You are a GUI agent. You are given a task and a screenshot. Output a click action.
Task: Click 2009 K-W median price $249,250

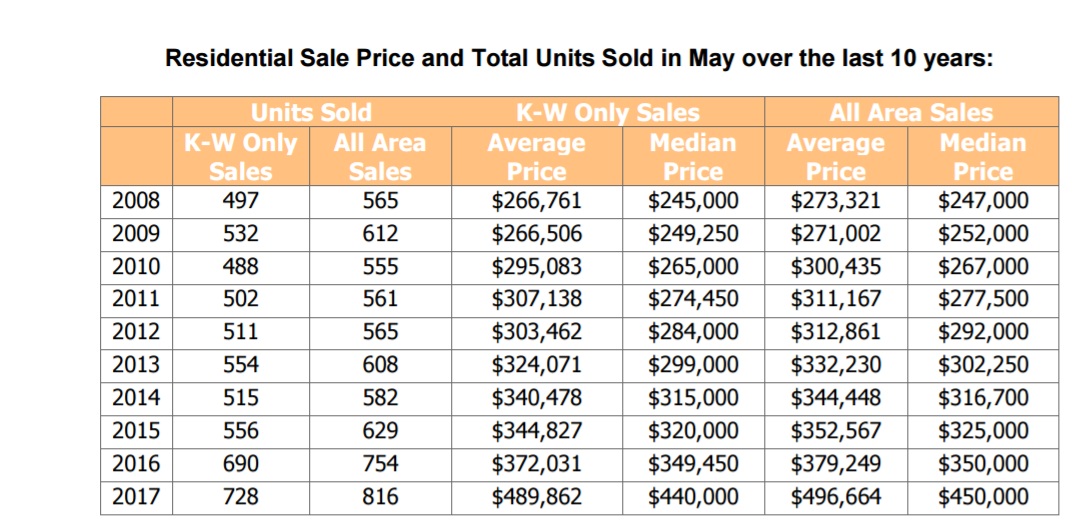693,234
